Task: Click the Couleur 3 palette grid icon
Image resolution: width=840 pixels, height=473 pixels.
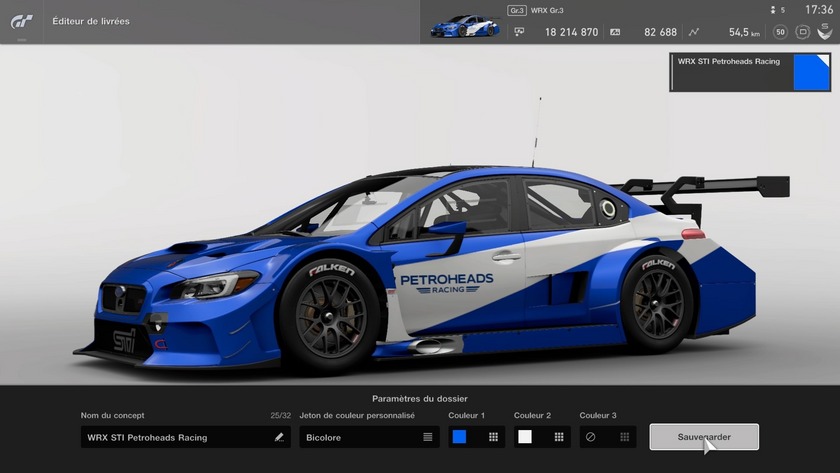Action: click(x=625, y=437)
